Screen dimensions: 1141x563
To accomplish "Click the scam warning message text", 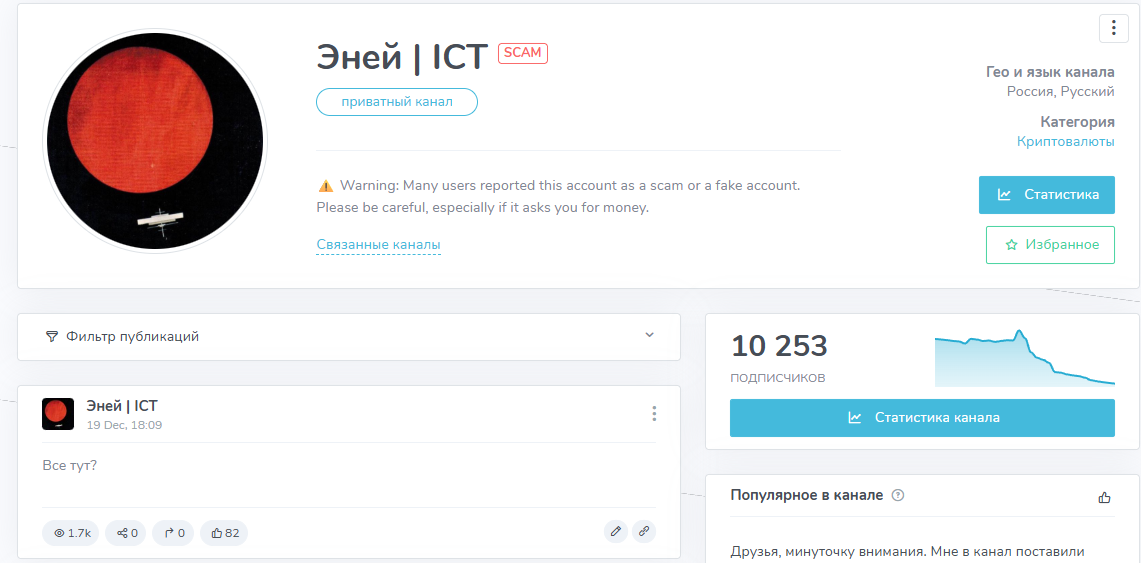I will click(558, 196).
